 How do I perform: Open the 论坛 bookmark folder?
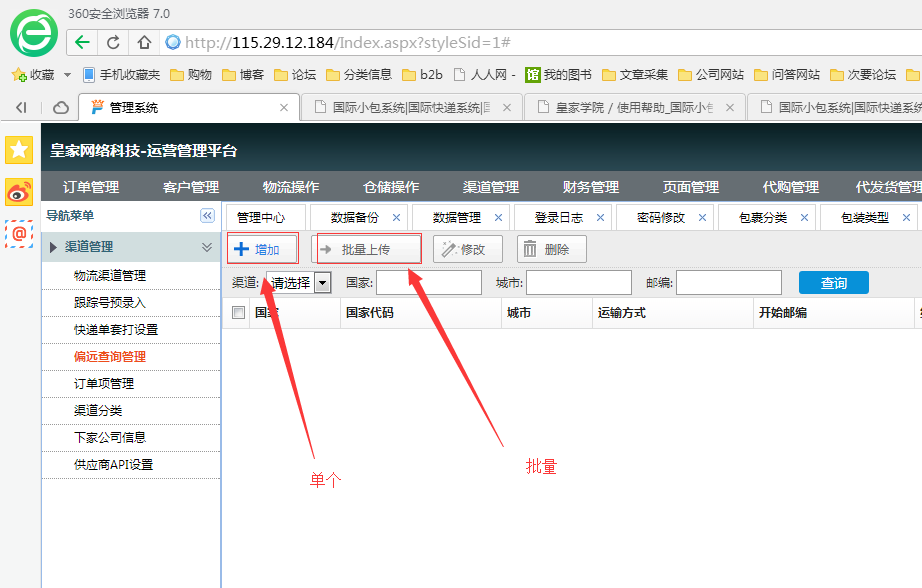[x=295, y=75]
